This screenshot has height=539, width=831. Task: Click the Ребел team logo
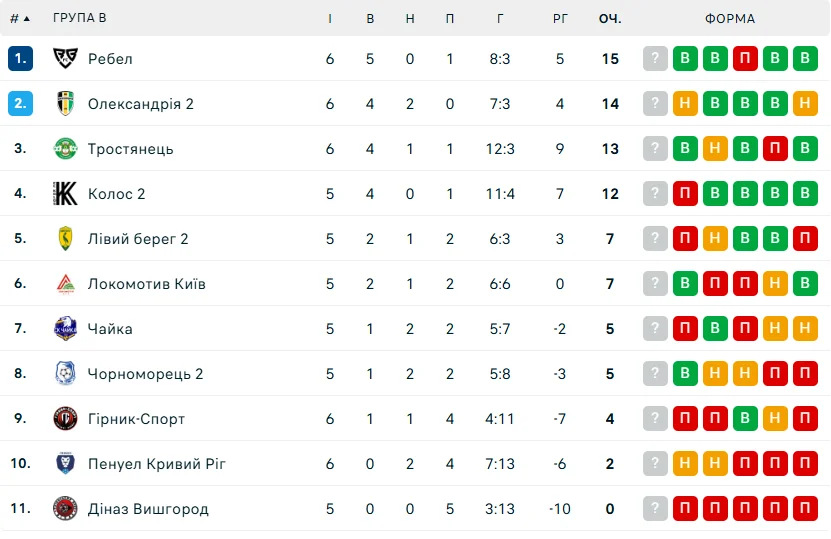[x=65, y=58]
